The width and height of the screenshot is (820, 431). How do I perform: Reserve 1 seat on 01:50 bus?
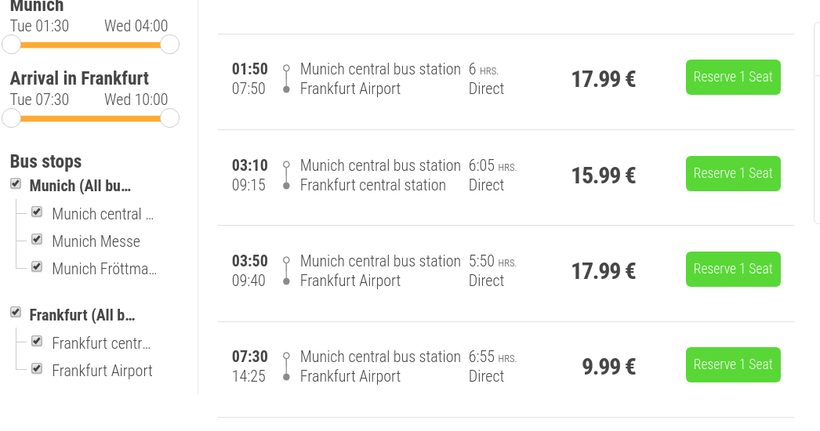733,77
